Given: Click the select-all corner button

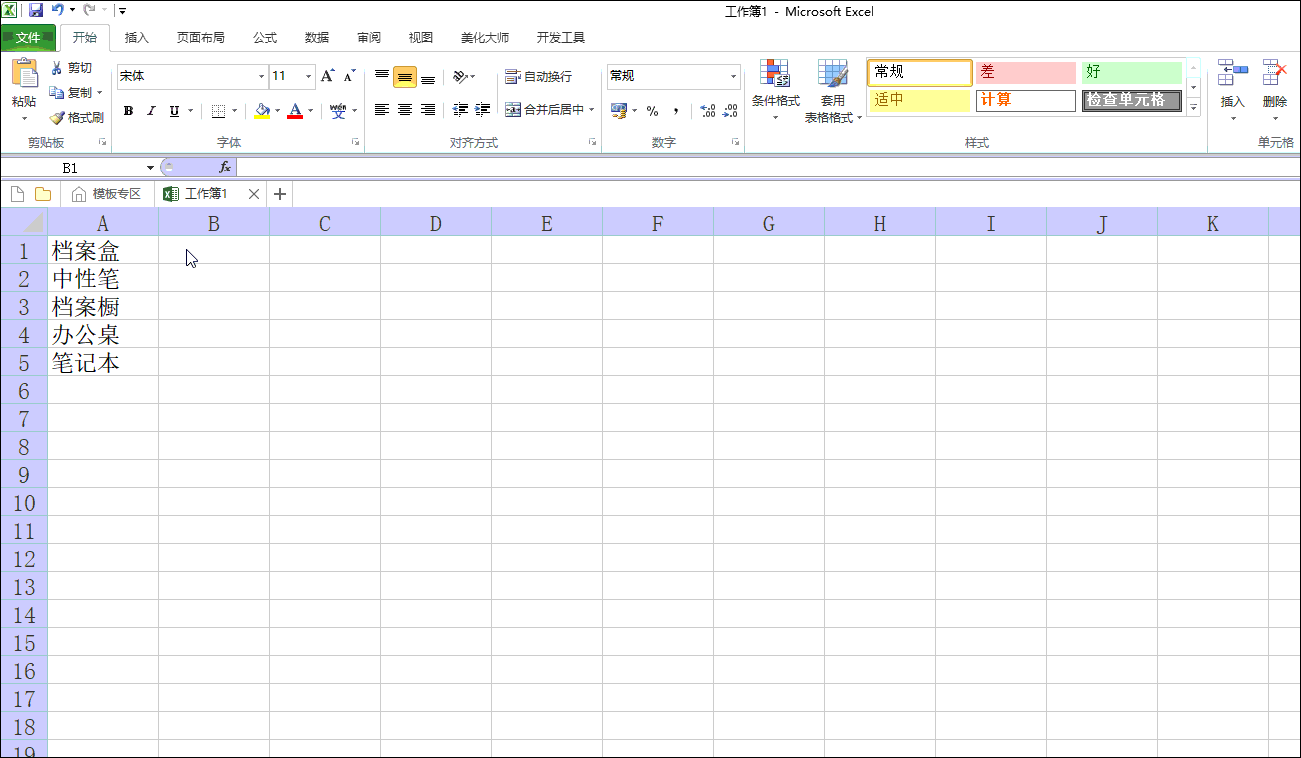Looking at the screenshot, I should coord(24,222).
